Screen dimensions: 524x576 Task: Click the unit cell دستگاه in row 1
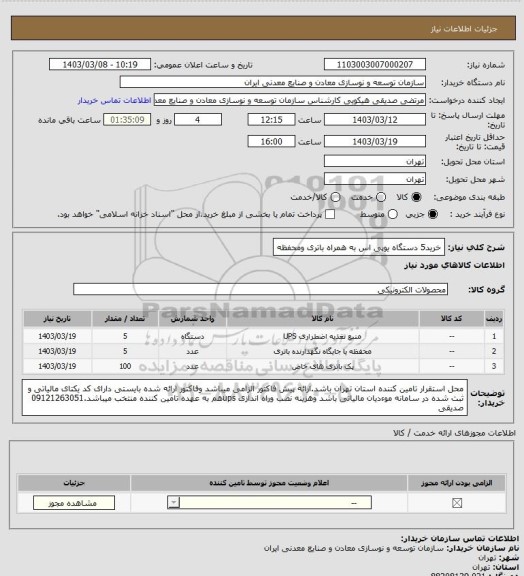tap(192, 336)
